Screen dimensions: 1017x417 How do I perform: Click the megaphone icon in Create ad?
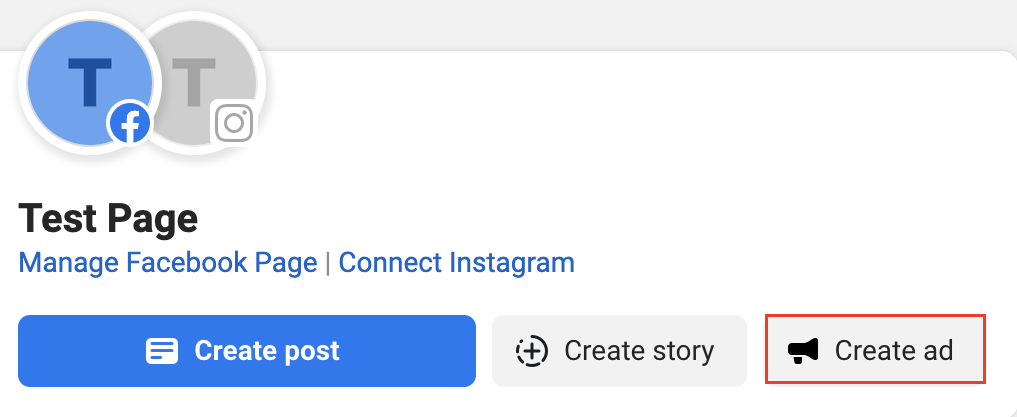[803, 351]
